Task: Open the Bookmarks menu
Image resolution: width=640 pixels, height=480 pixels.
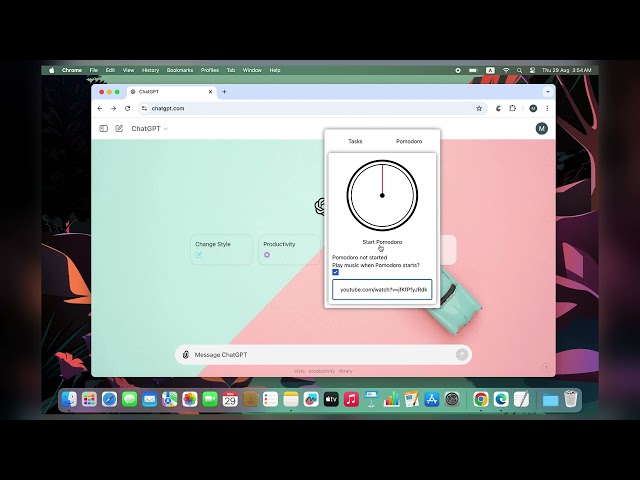Action: pyautogui.click(x=180, y=70)
